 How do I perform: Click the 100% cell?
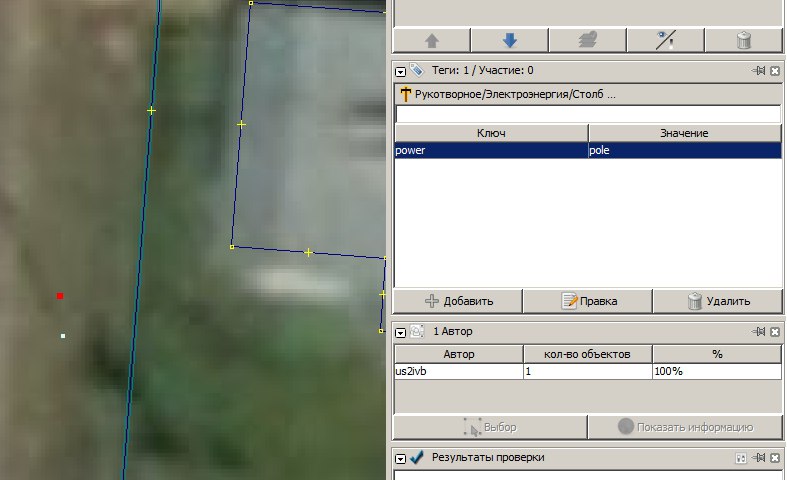click(717, 371)
